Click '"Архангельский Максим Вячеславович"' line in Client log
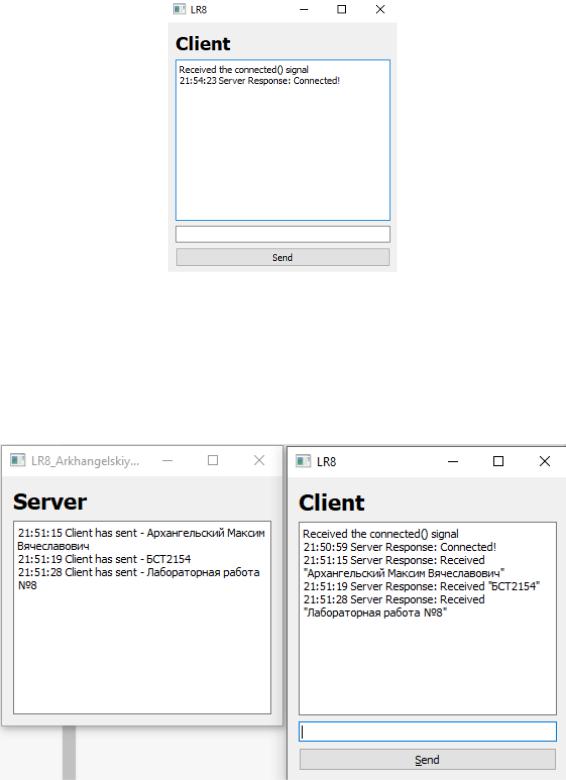This screenshot has height=780, width=566. click(403, 573)
